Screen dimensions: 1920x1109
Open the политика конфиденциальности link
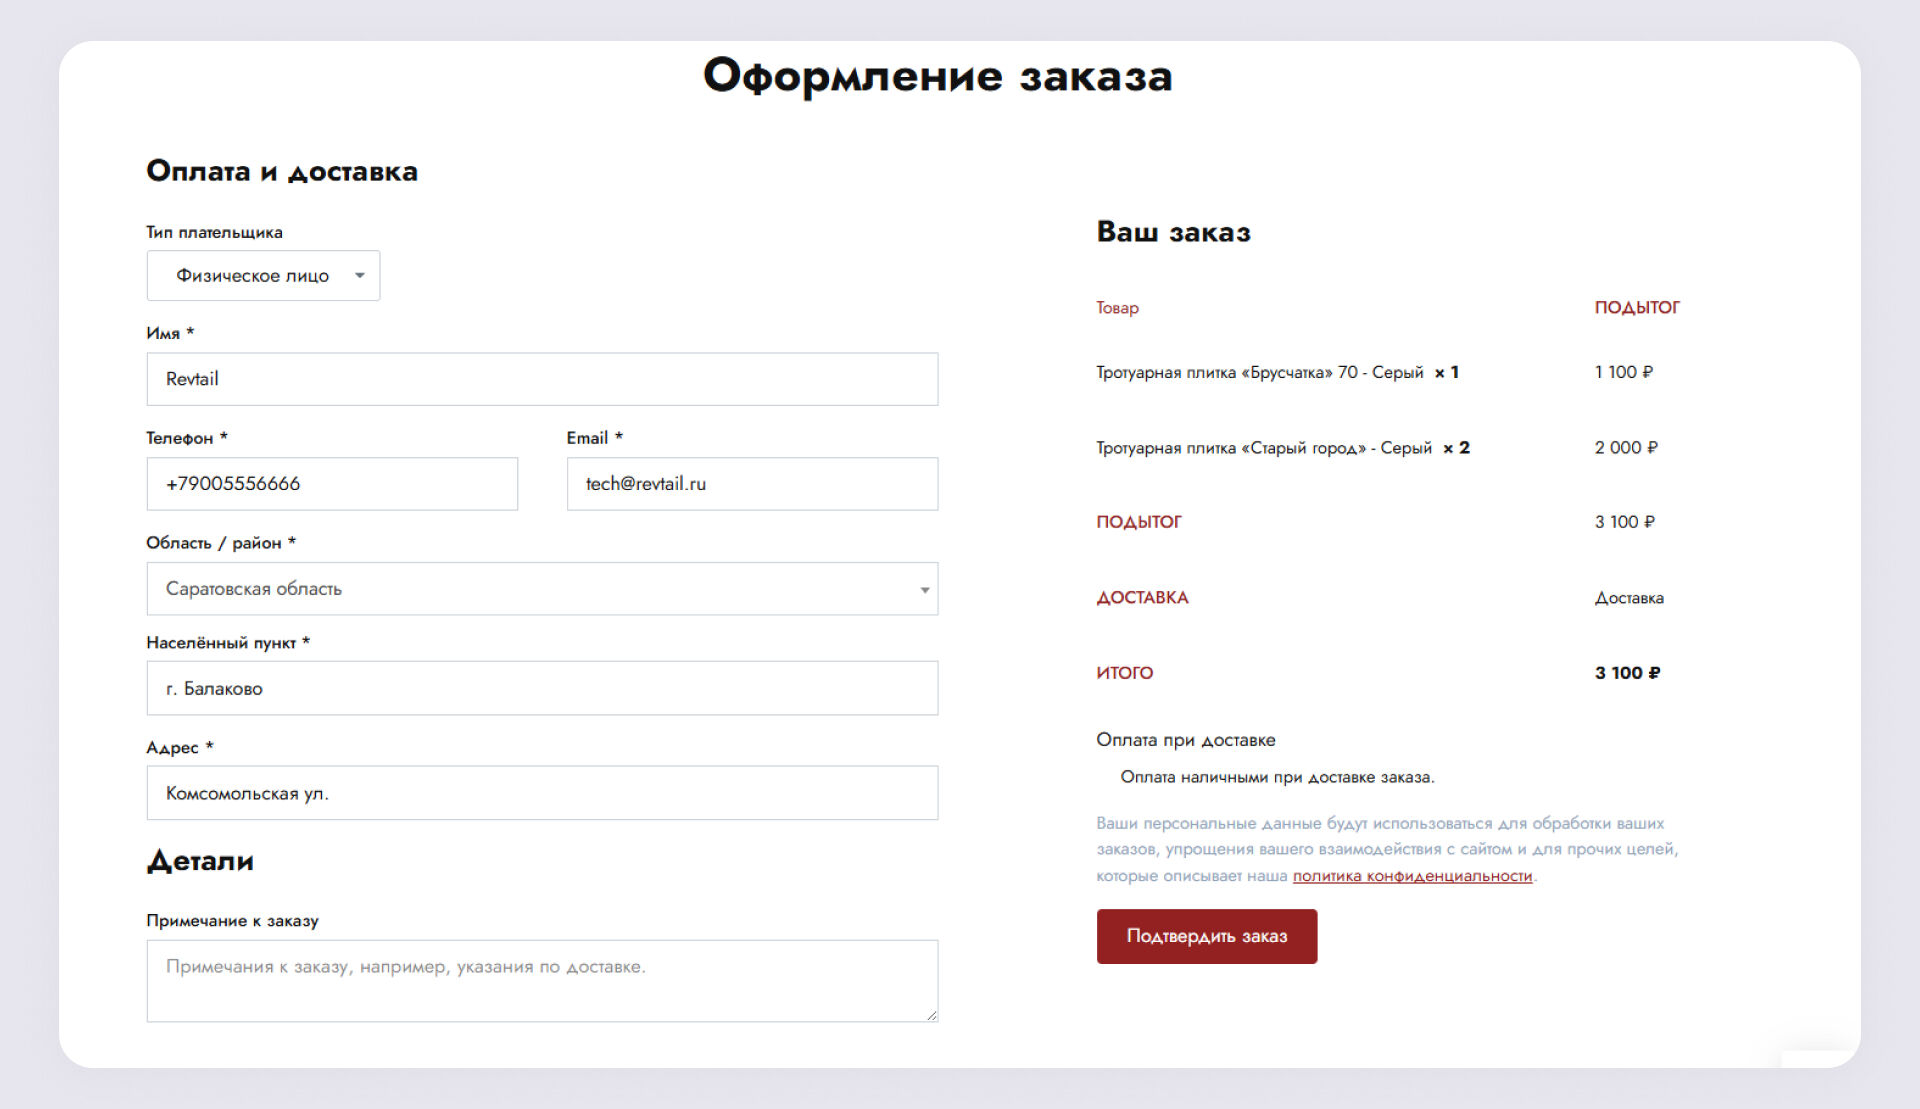(x=1411, y=876)
